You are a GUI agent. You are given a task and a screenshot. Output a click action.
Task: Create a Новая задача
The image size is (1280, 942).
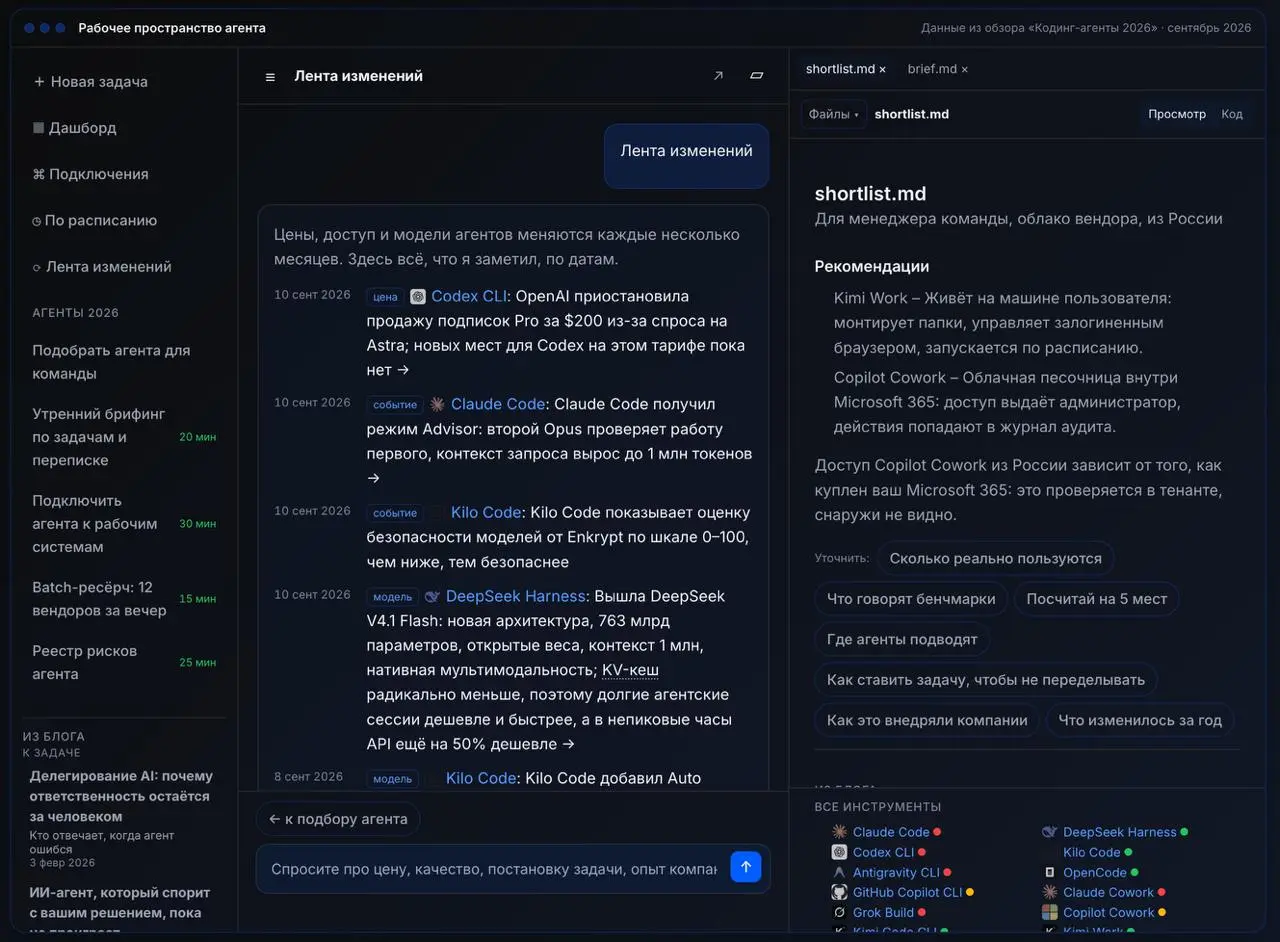(91, 82)
